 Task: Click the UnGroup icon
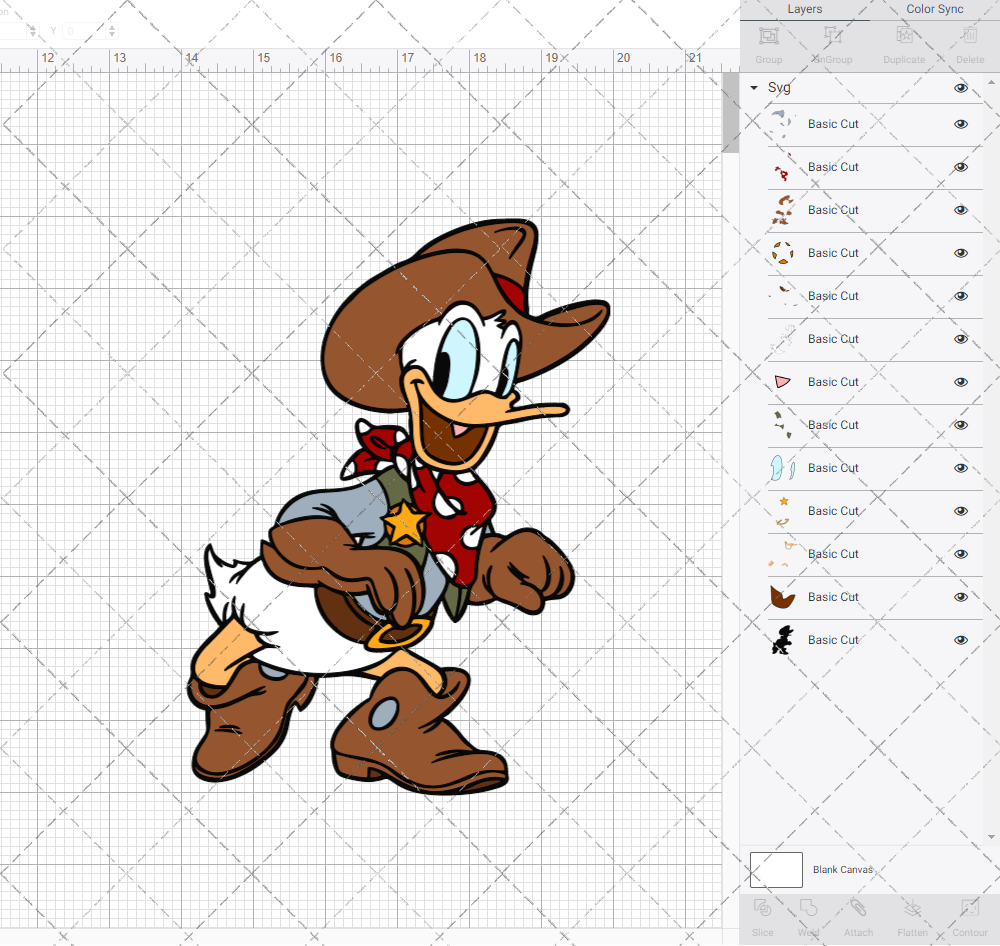833,35
